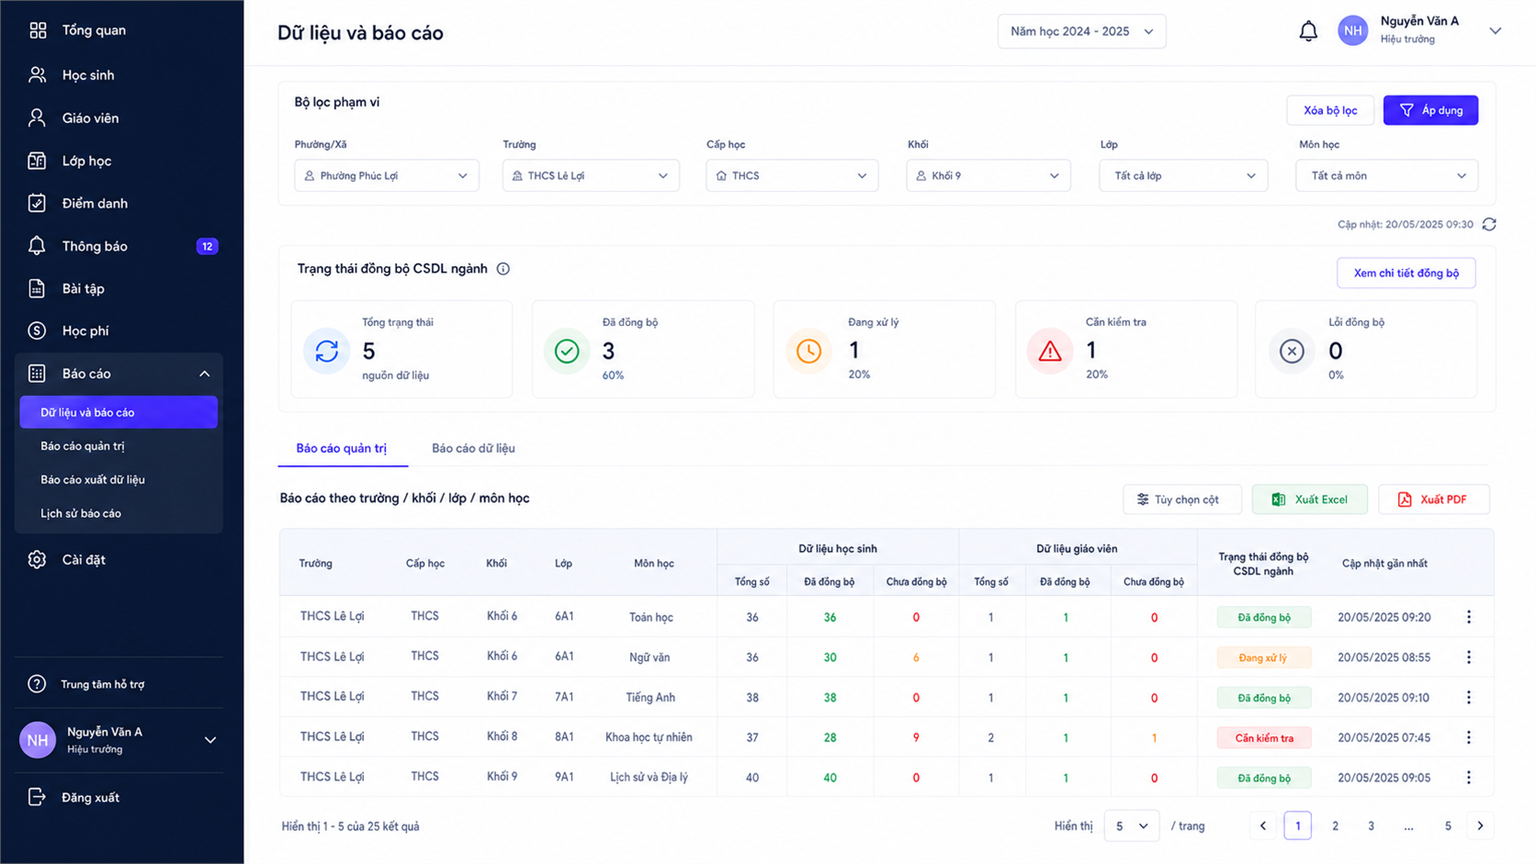
Task: Go to next results page arrow
Action: (1480, 826)
